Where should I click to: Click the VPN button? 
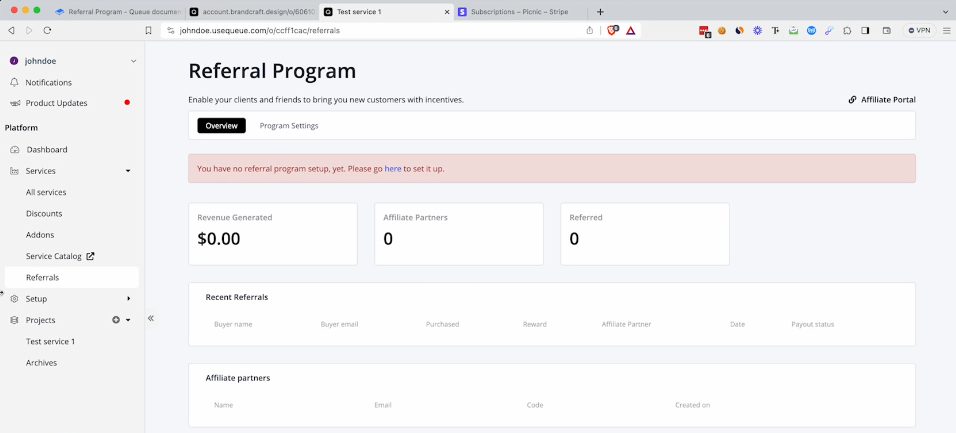(919, 30)
